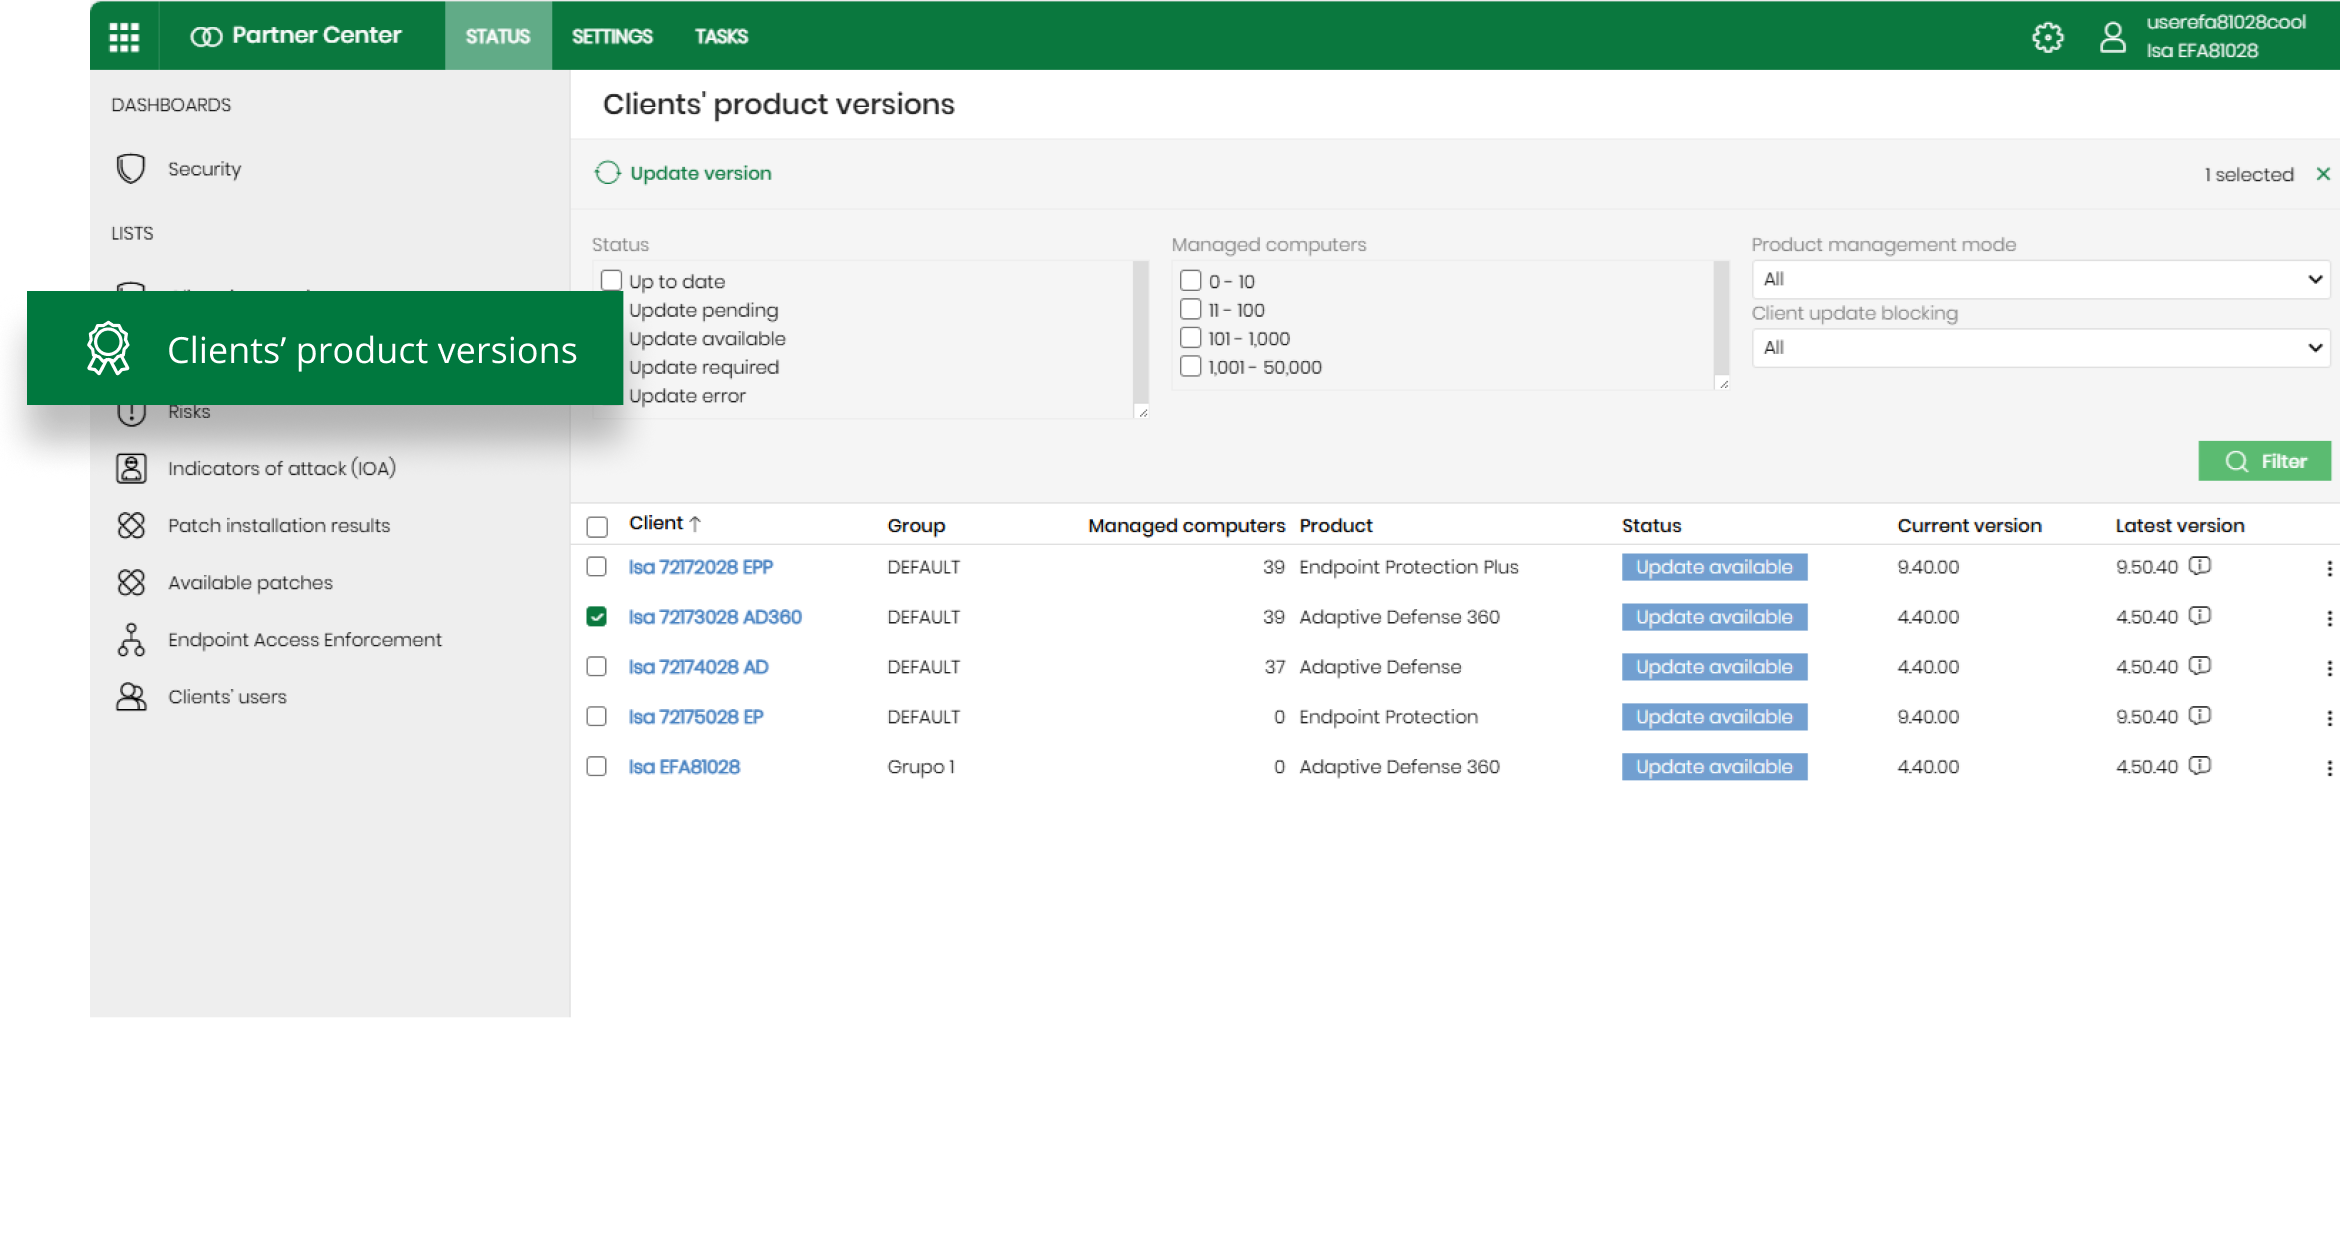
Task: Open Indicators of attack (IOA) icon
Action: click(x=131, y=468)
